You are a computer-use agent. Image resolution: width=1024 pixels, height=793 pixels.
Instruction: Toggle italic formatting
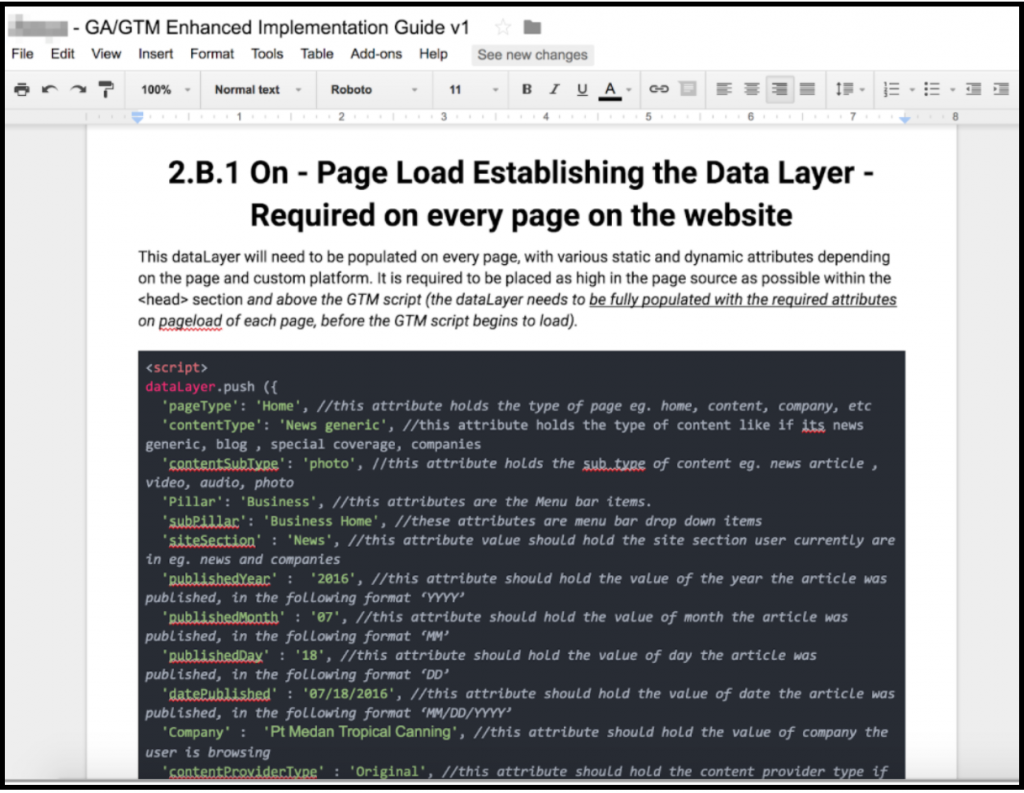coord(554,90)
